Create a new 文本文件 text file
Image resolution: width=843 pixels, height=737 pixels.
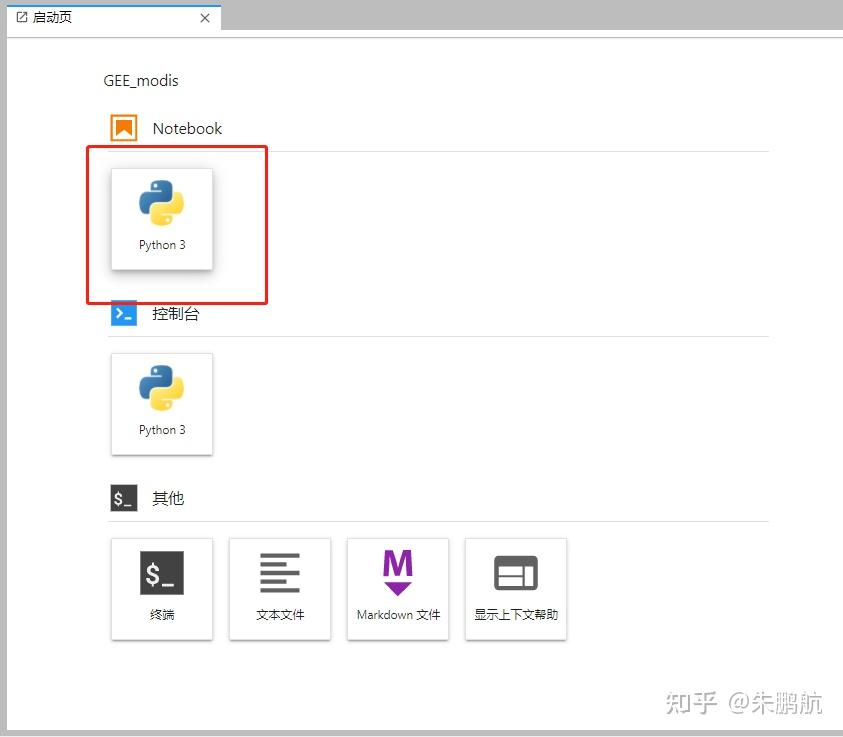click(280, 589)
